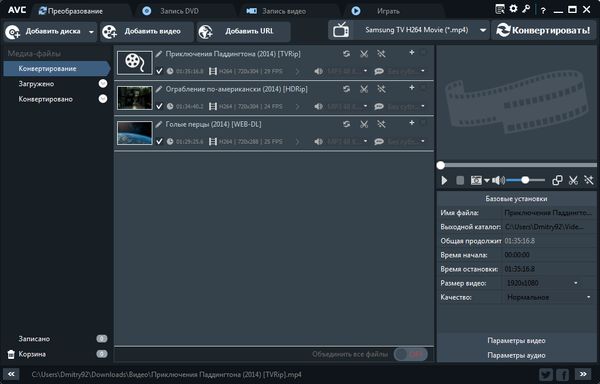Click the Facebook icon in status bar
Image resolution: width=600 pixels, height=384 pixels.
(562, 374)
